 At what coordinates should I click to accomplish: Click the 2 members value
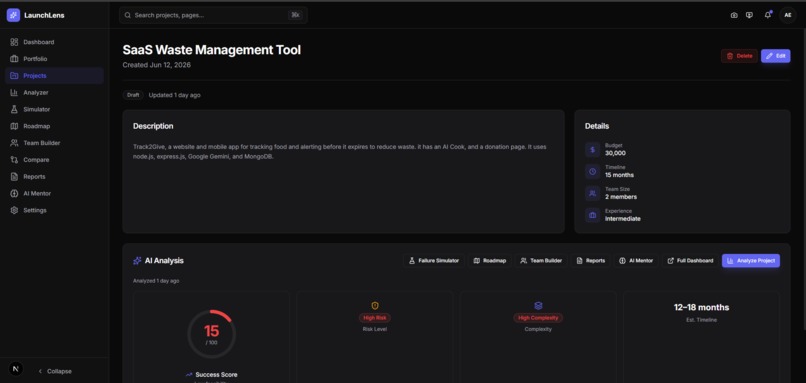tap(621, 197)
